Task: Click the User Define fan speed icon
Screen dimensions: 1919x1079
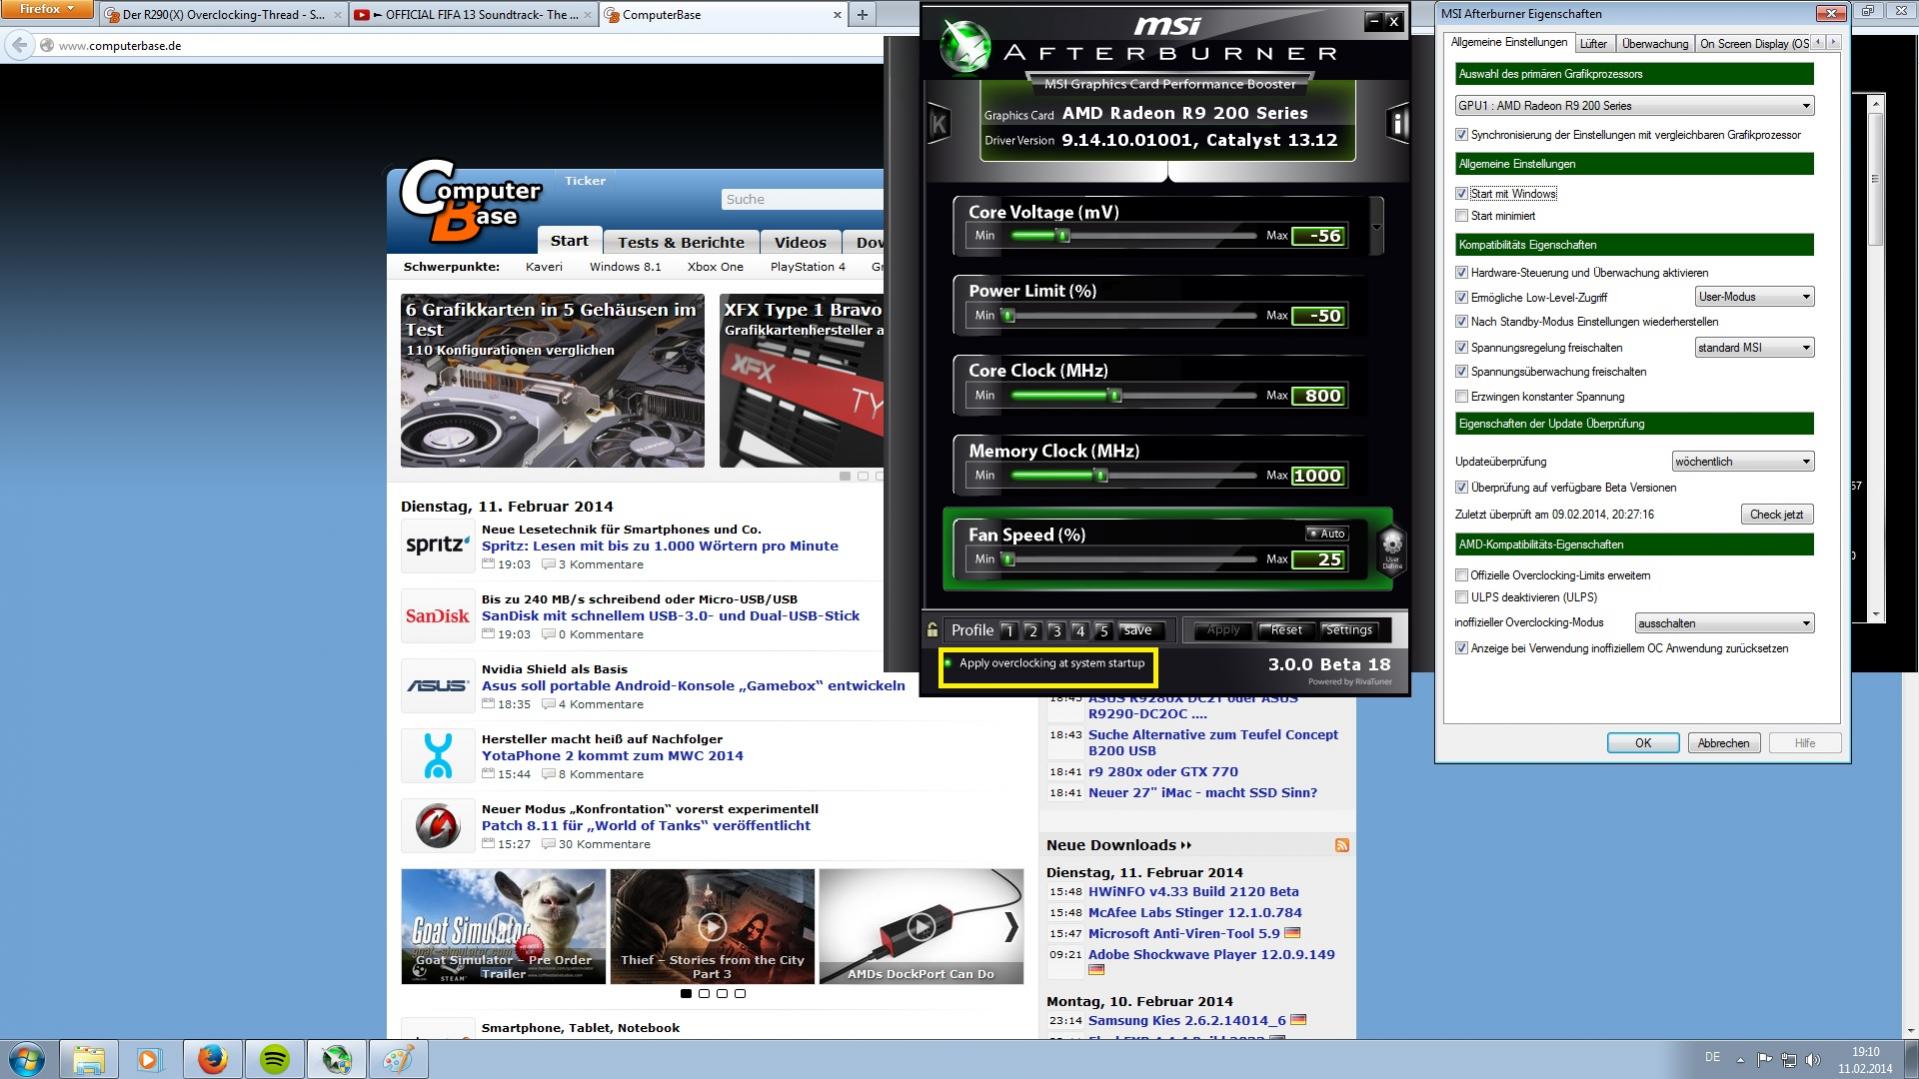Action: pos(1392,549)
